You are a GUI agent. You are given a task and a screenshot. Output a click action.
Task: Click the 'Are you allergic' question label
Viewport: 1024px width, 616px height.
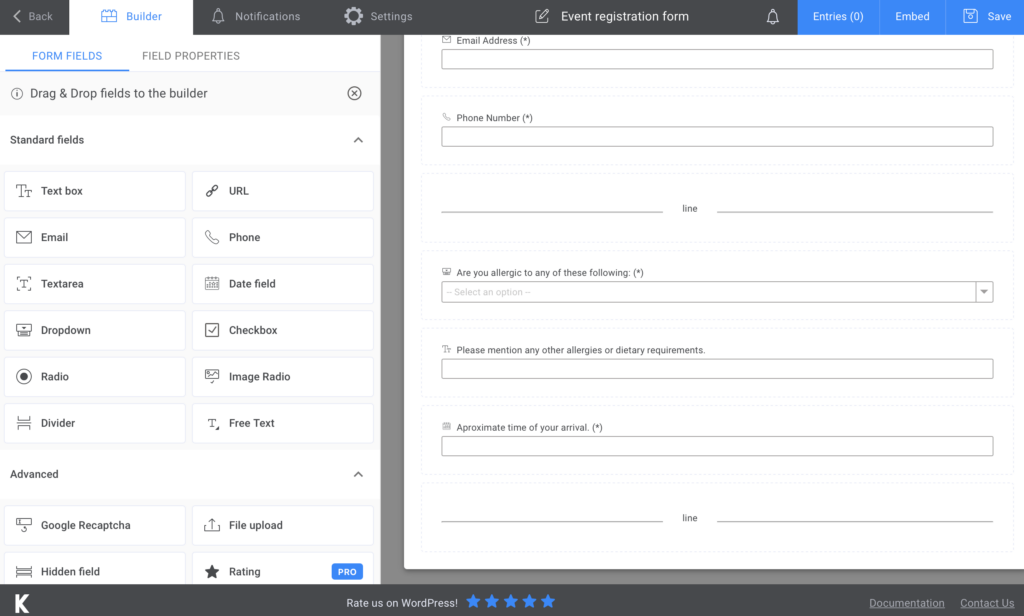tap(550, 273)
